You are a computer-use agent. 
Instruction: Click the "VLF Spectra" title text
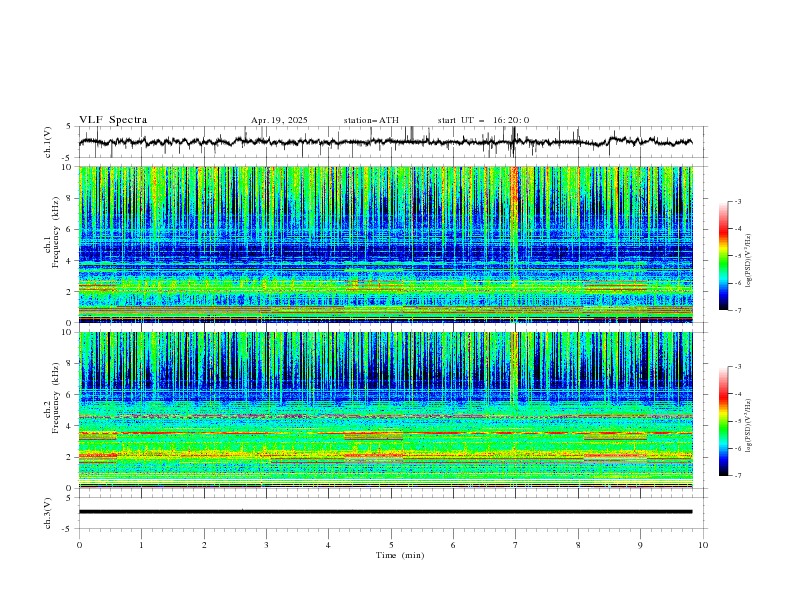coord(113,120)
